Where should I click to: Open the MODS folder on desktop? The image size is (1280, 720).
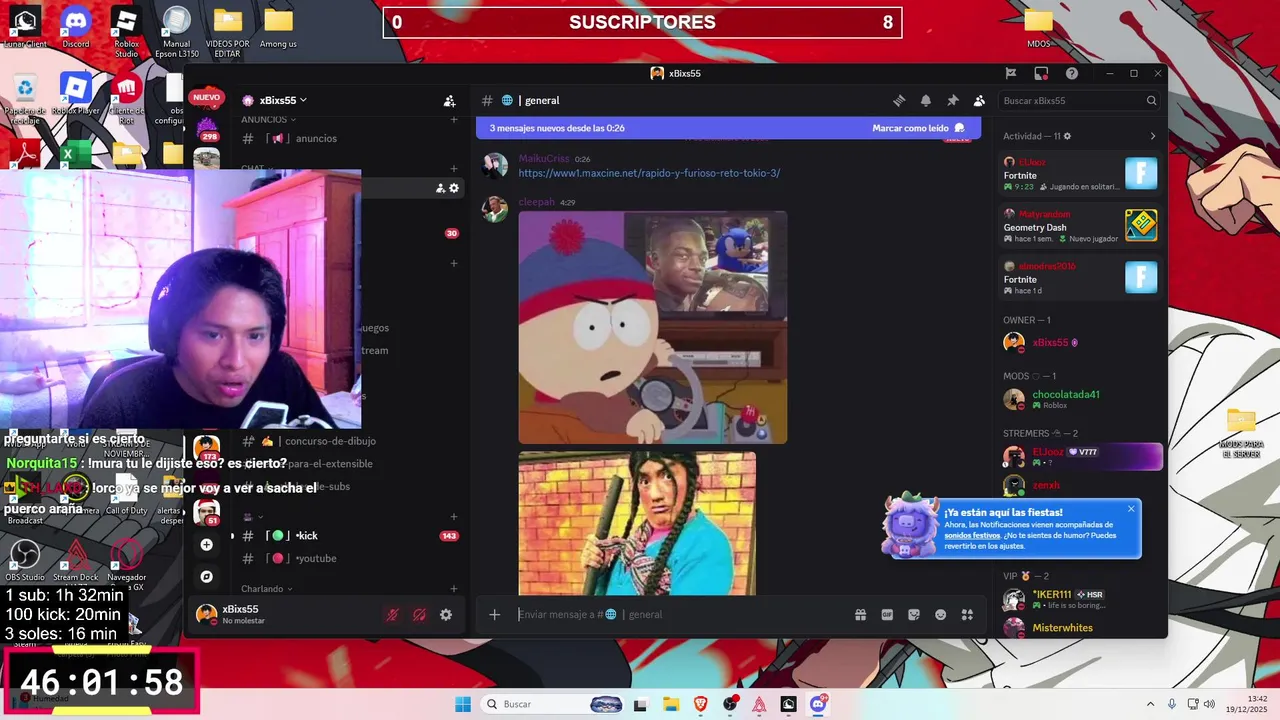[x=1039, y=28]
